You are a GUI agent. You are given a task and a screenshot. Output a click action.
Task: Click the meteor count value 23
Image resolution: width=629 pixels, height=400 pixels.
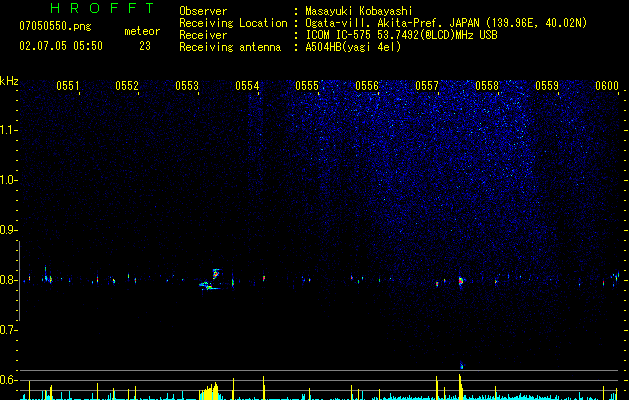(145, 46)
